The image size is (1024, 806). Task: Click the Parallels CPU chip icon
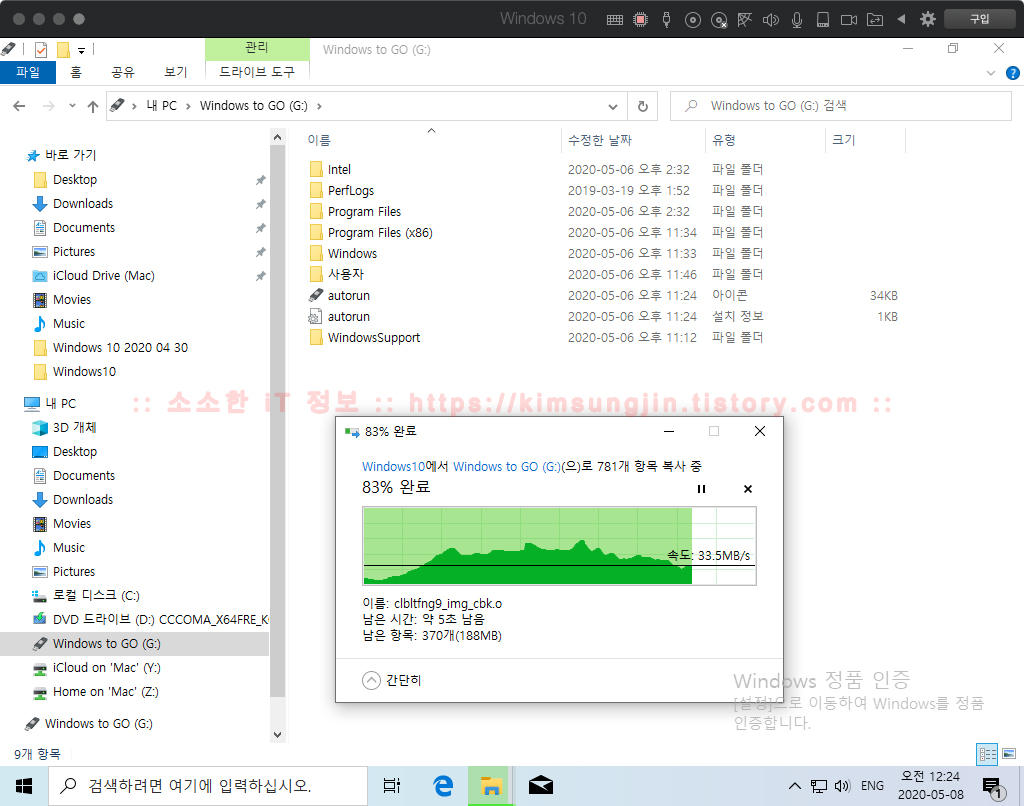click(x=641, y=20)
